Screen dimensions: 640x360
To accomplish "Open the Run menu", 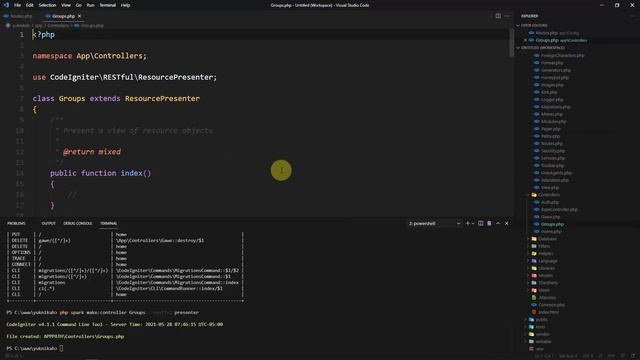I will 90,5.
